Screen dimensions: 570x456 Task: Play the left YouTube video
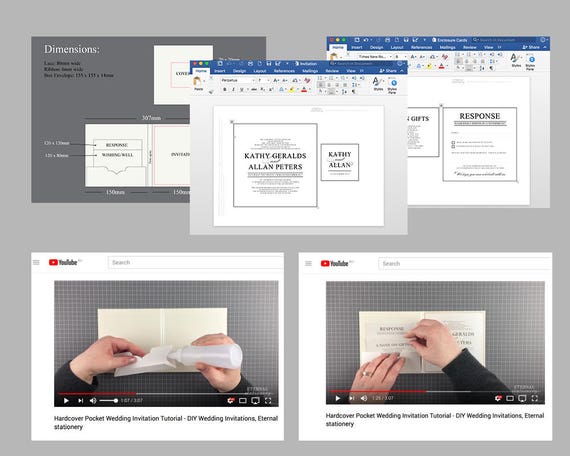[66, 400]
